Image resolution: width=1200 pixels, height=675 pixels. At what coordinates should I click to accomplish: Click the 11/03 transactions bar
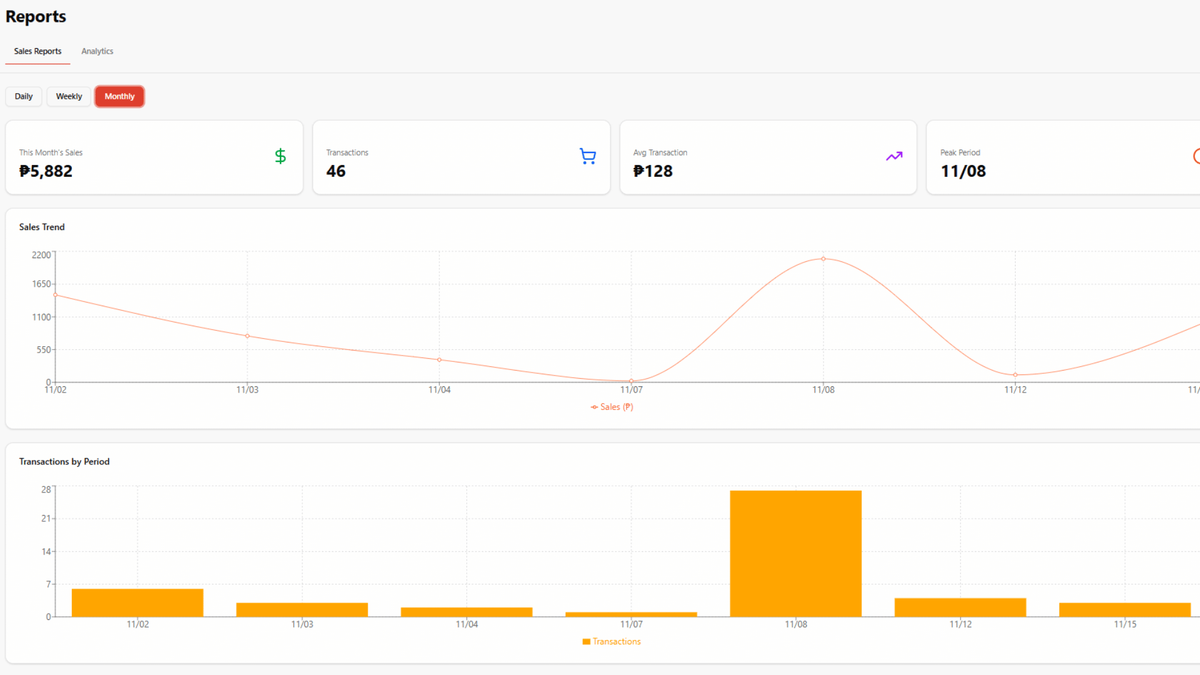pos(302,610)
